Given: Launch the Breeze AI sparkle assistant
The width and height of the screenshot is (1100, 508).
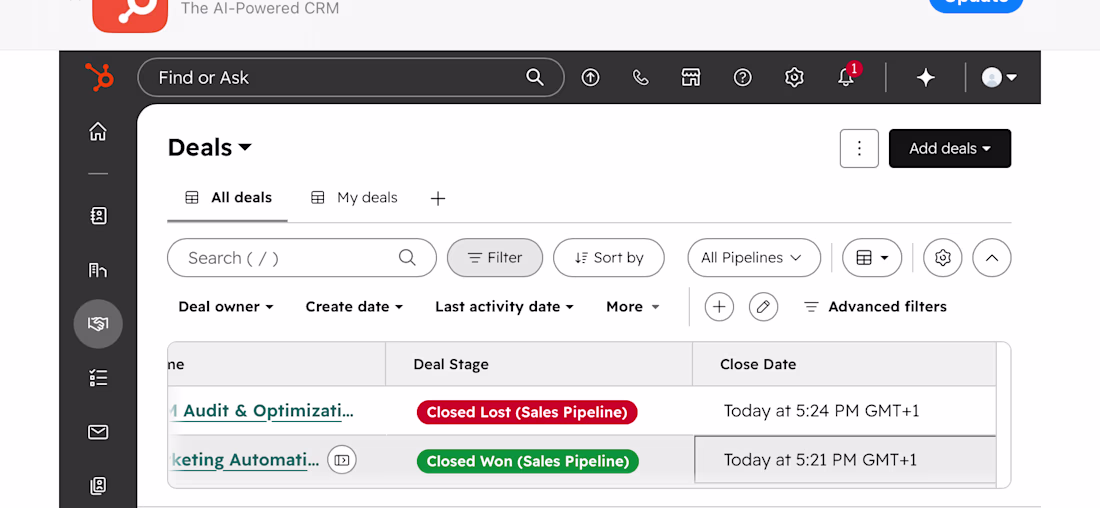Looking at the screenshot, I should click(926, 77).
